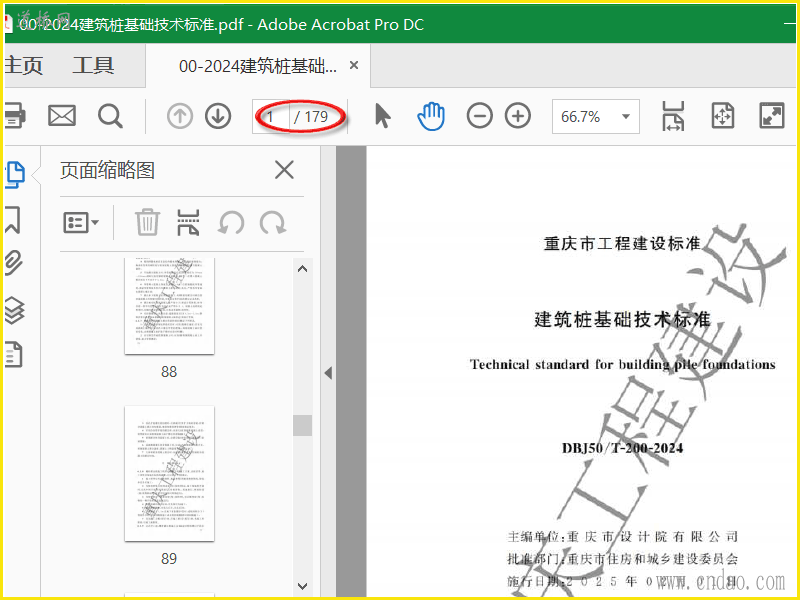
Task: Open the bottom sidebar page-content icon
Action: [14, 355]
